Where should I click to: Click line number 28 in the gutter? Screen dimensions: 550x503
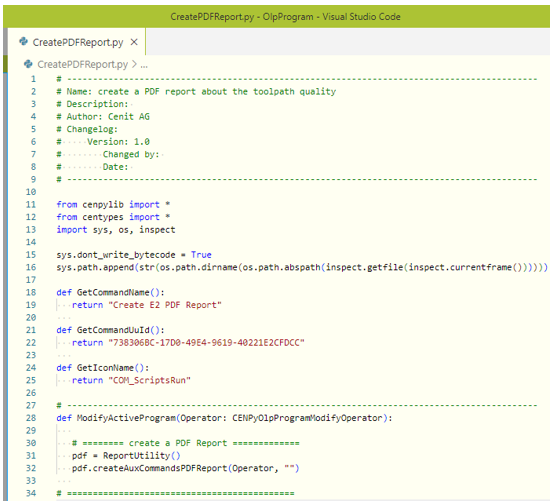(x=31, y=418)
